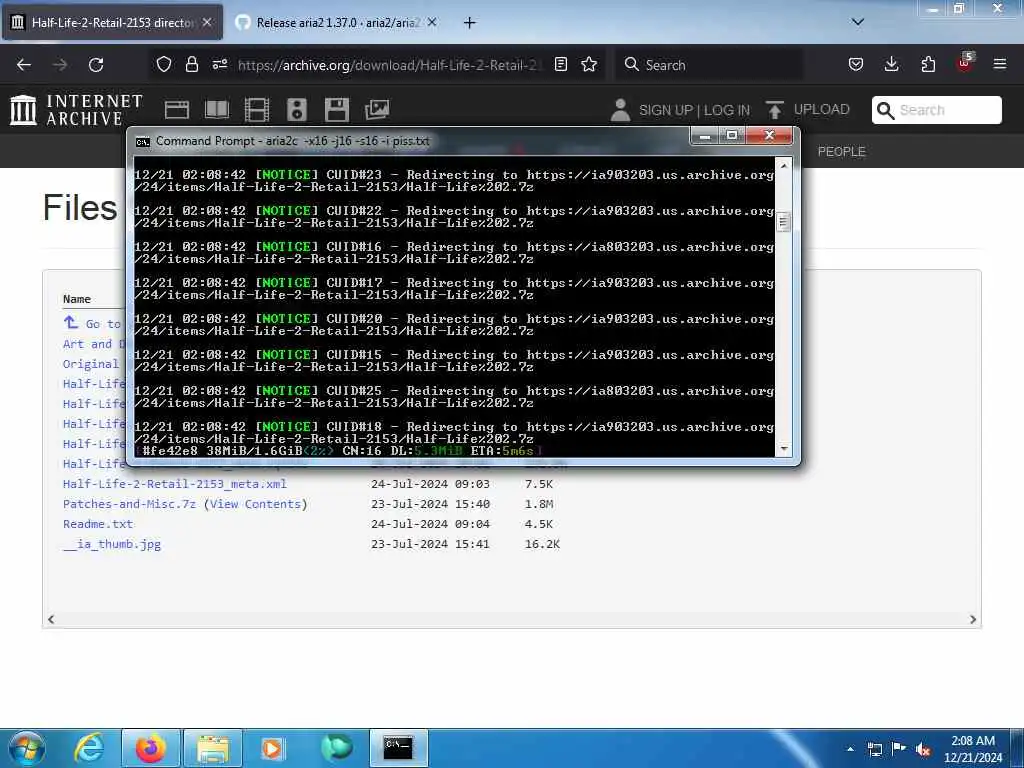1024x768 pixels.
Task: Click SIGN UP | LOG IN link
Action: click(x=694, y=110)
